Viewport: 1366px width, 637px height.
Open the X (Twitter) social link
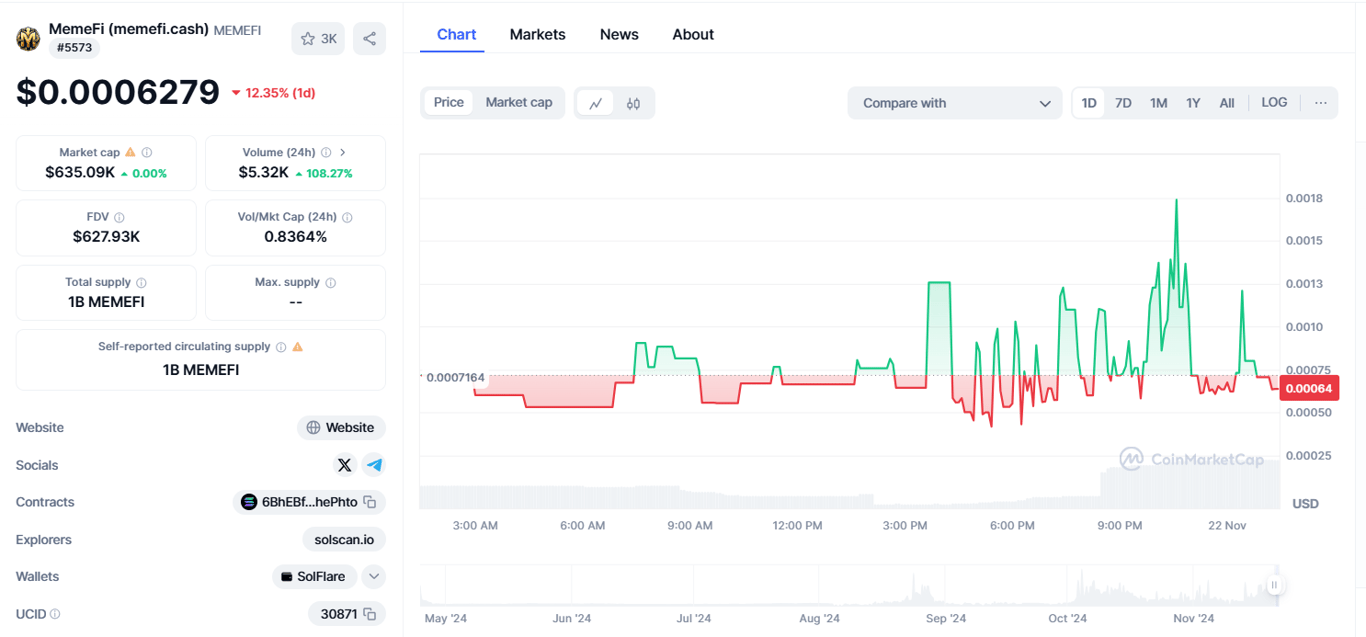[344, 465]
